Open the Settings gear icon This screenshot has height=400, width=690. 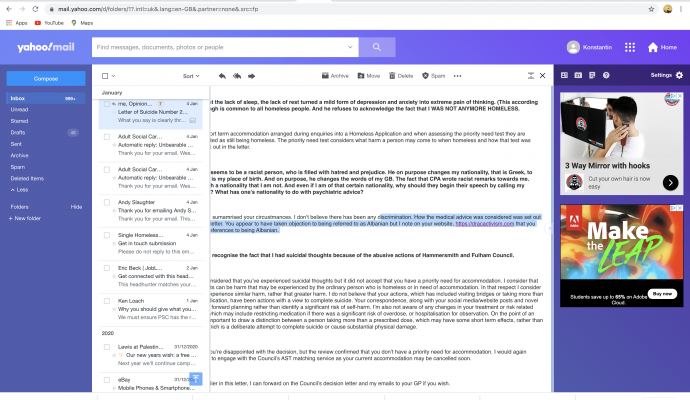[x=679, y=75]
